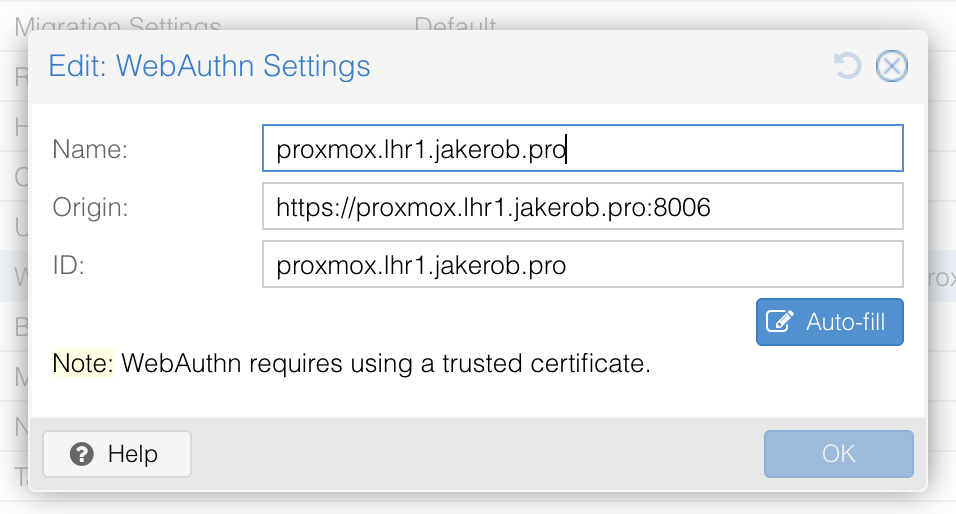Click the question mark help icon
The image size is (956, 514).
pyautogui.click(x=82, y=454)
